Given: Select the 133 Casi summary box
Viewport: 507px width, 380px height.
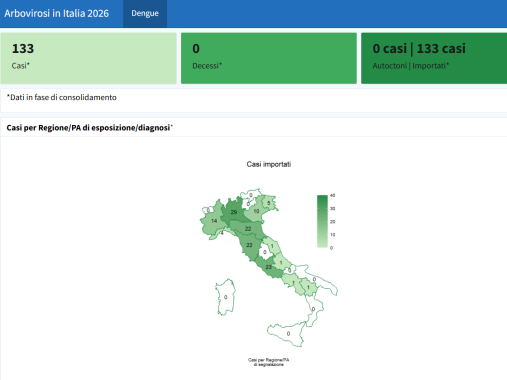Looking at the screenshot, I should pos(88,58).
